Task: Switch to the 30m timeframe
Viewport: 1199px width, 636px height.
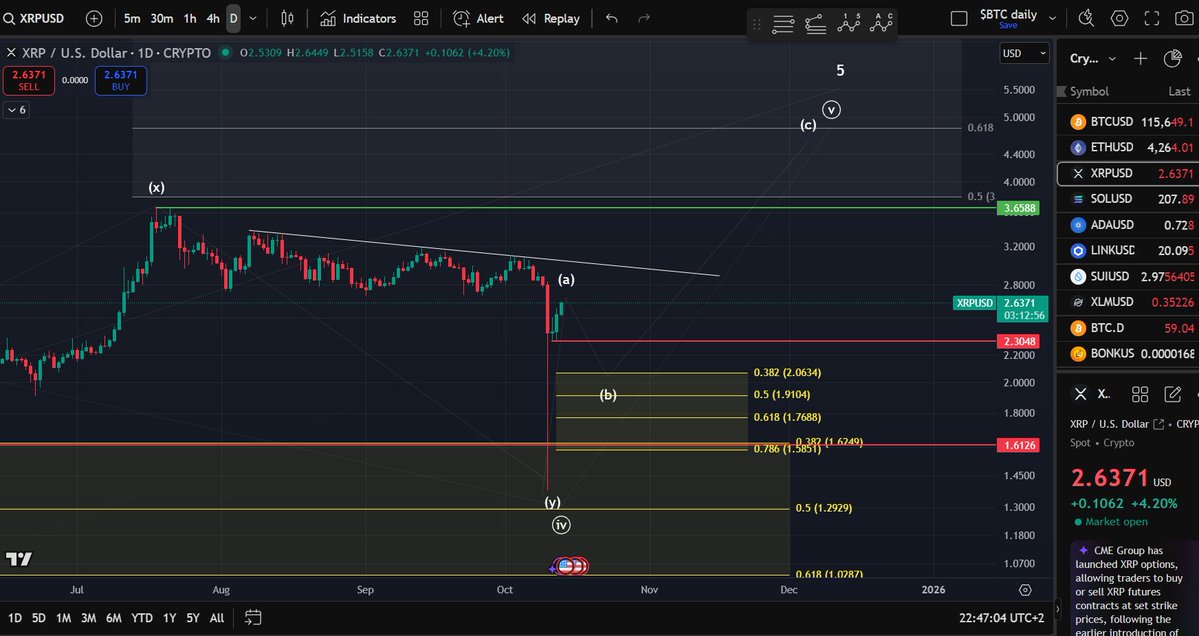Action: point(161,18)
